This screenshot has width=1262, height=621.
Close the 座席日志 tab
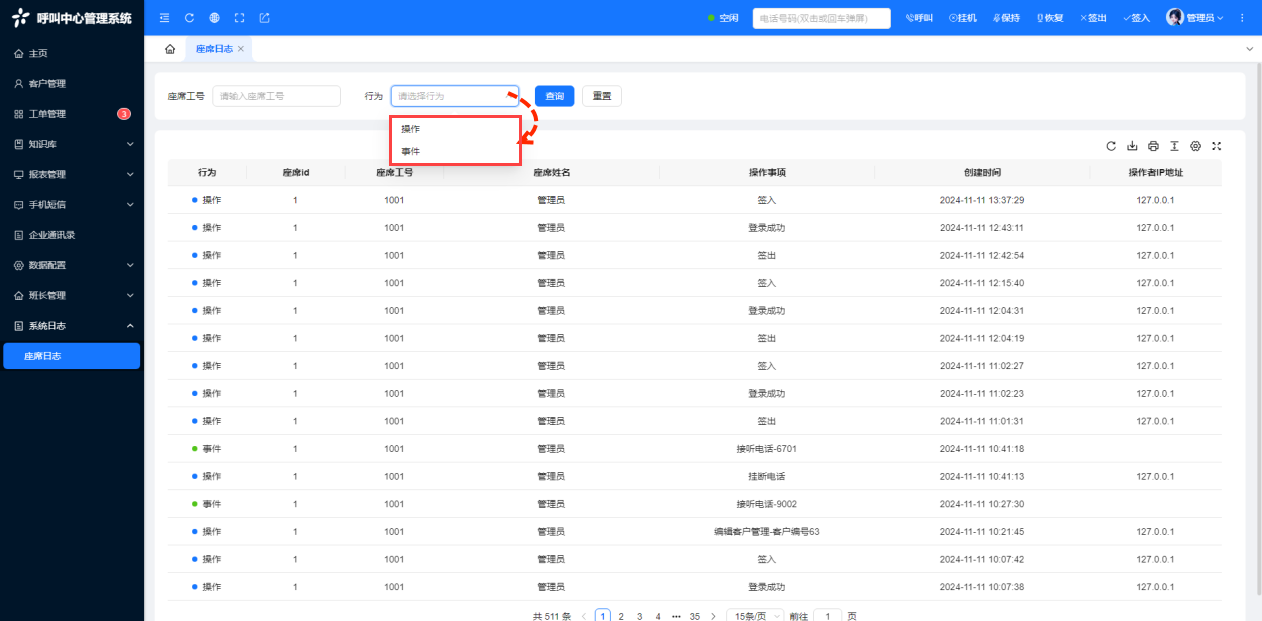[x=241, y=49]
